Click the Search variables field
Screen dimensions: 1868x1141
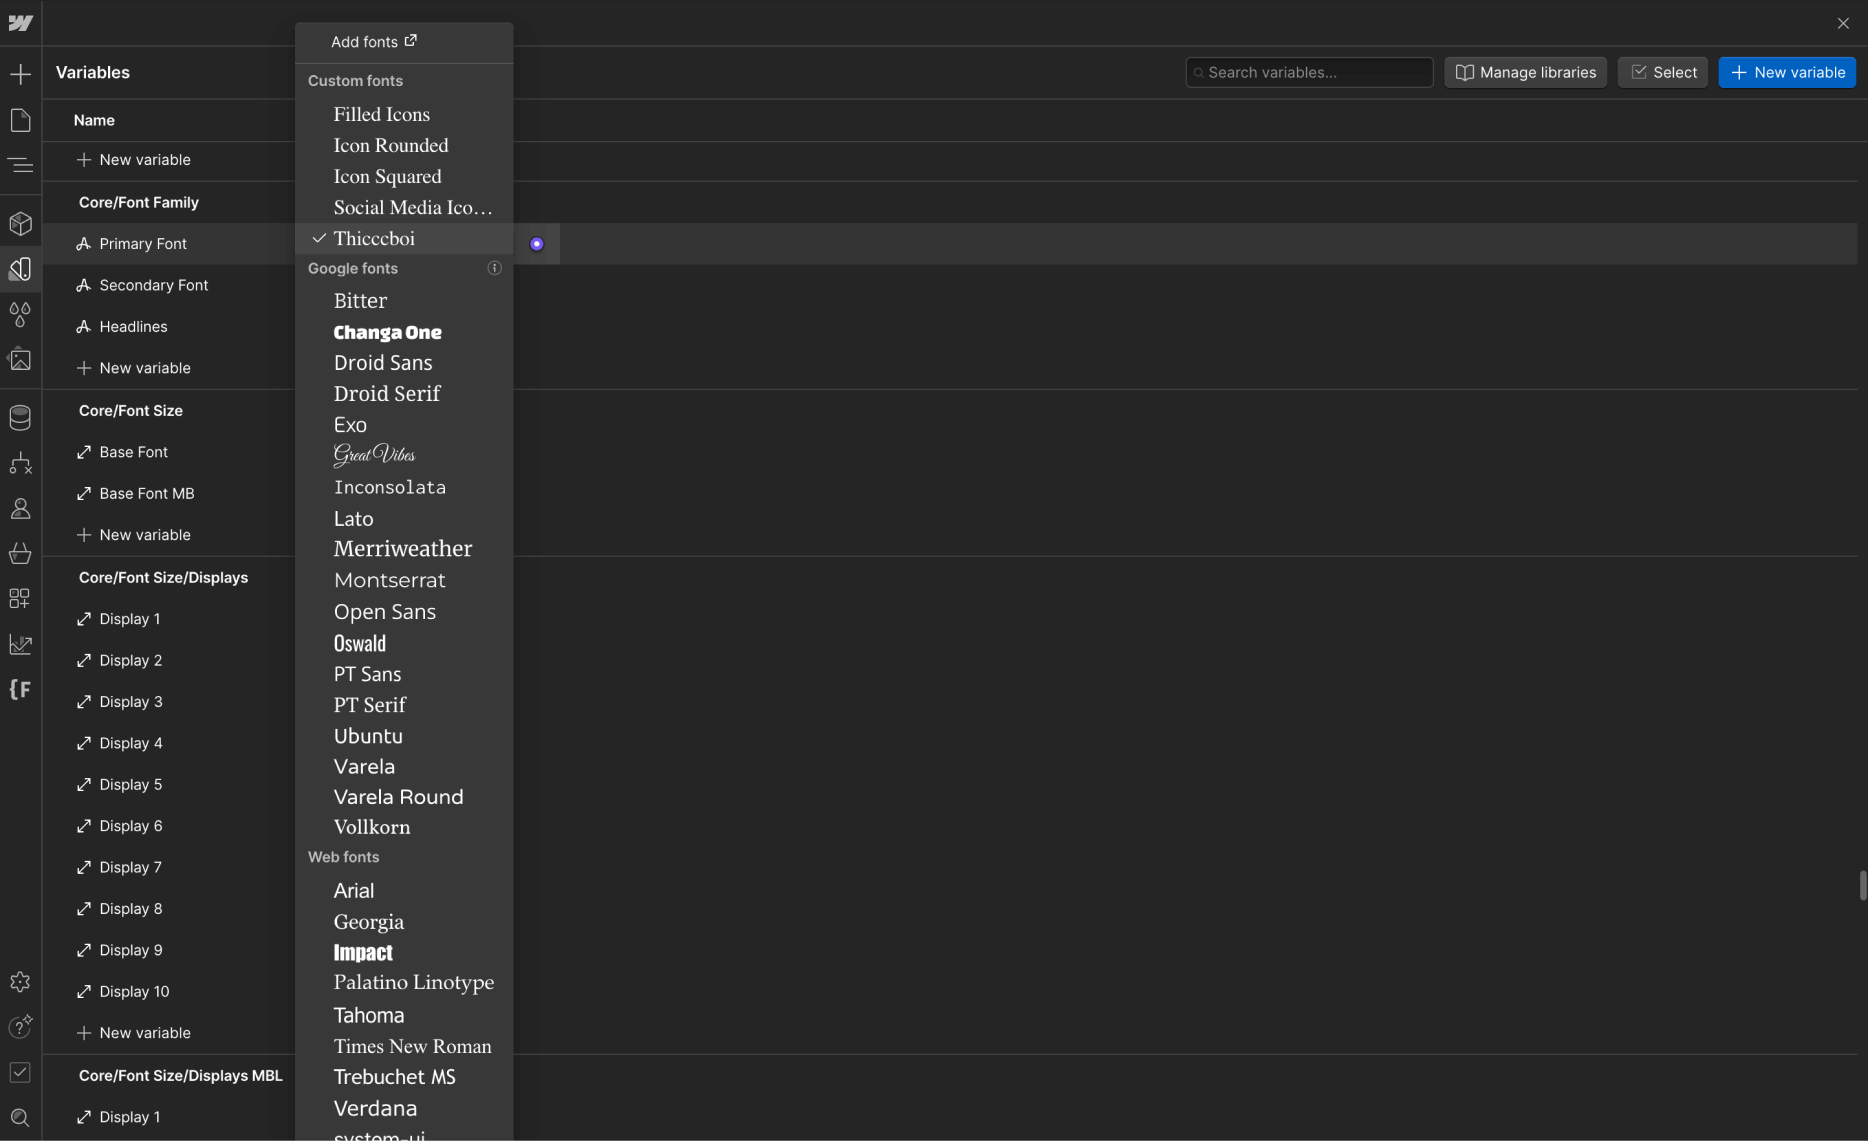(x=1308, y=72)
